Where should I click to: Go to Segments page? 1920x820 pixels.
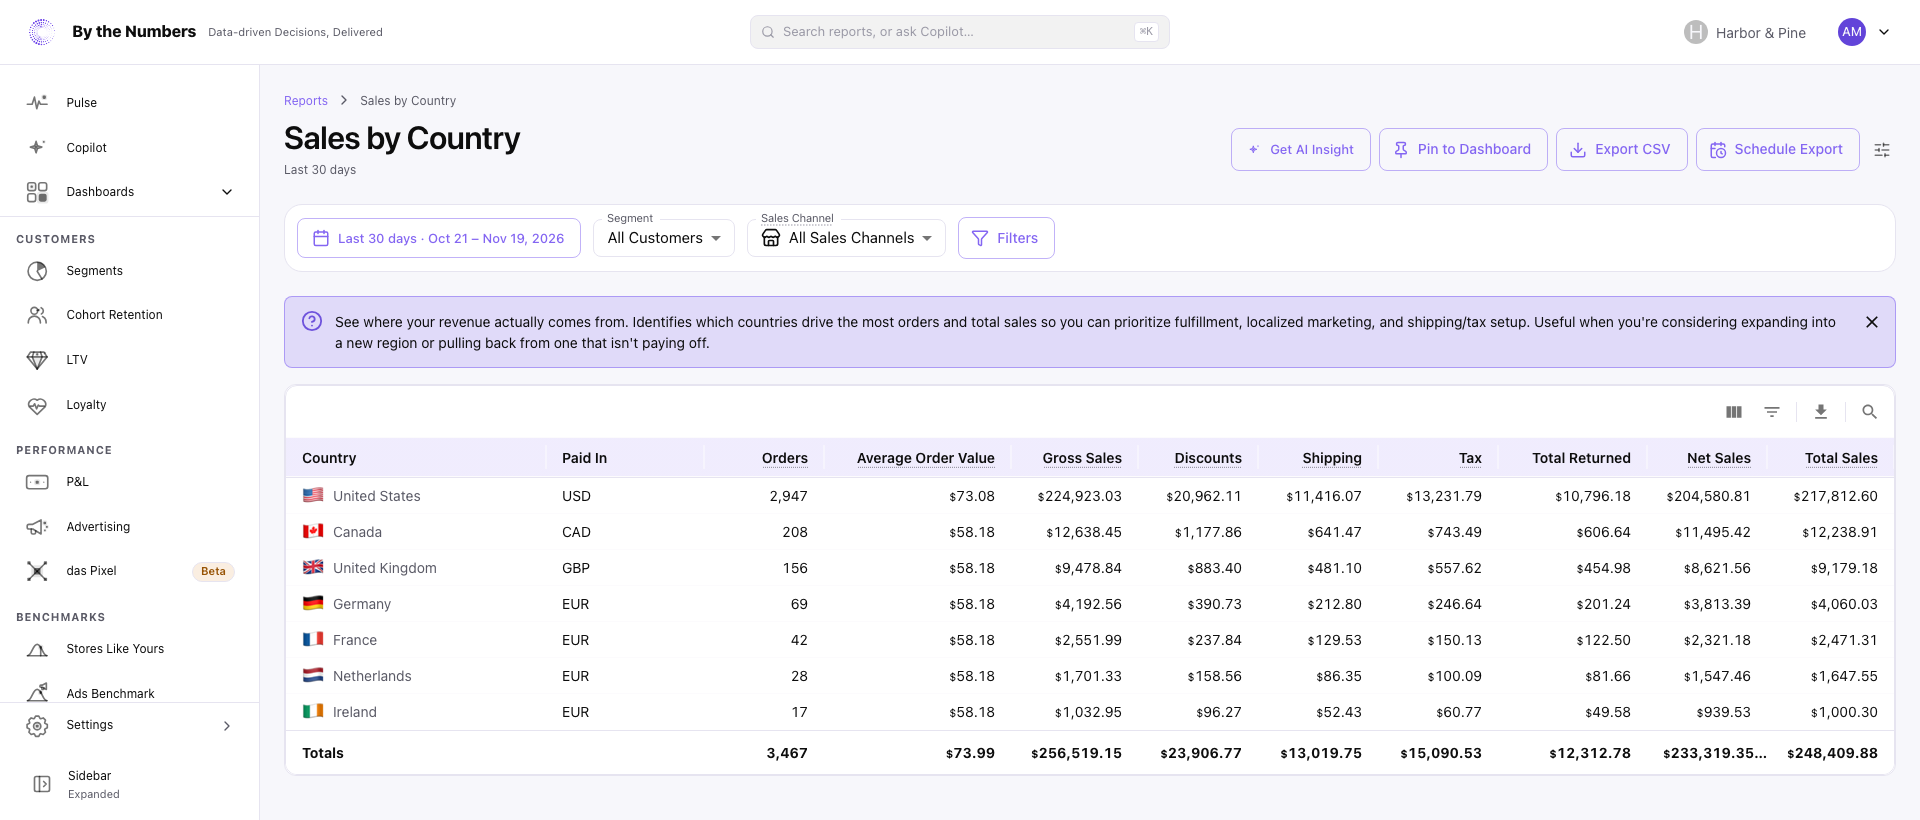130,271
